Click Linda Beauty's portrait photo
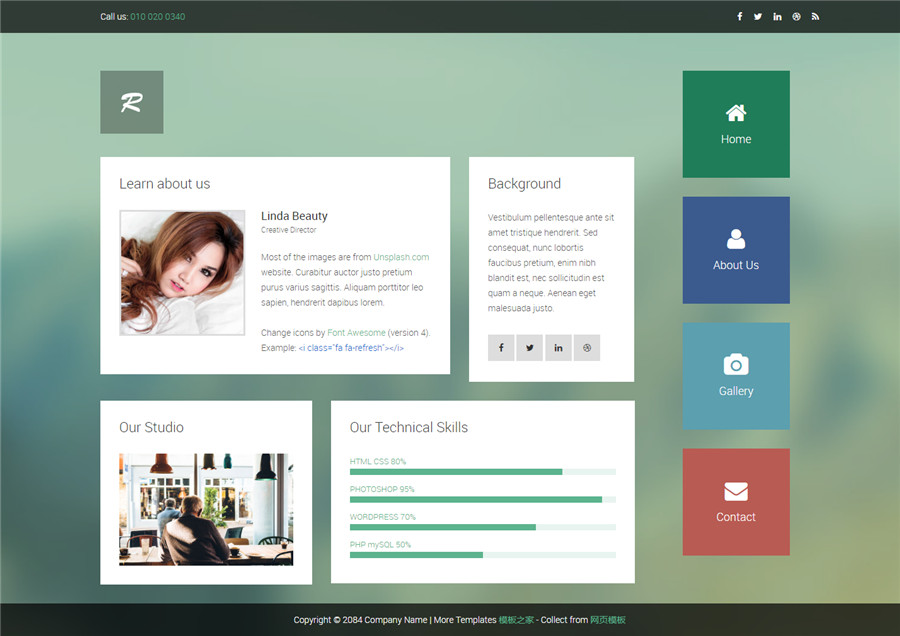 coord(182,272)
